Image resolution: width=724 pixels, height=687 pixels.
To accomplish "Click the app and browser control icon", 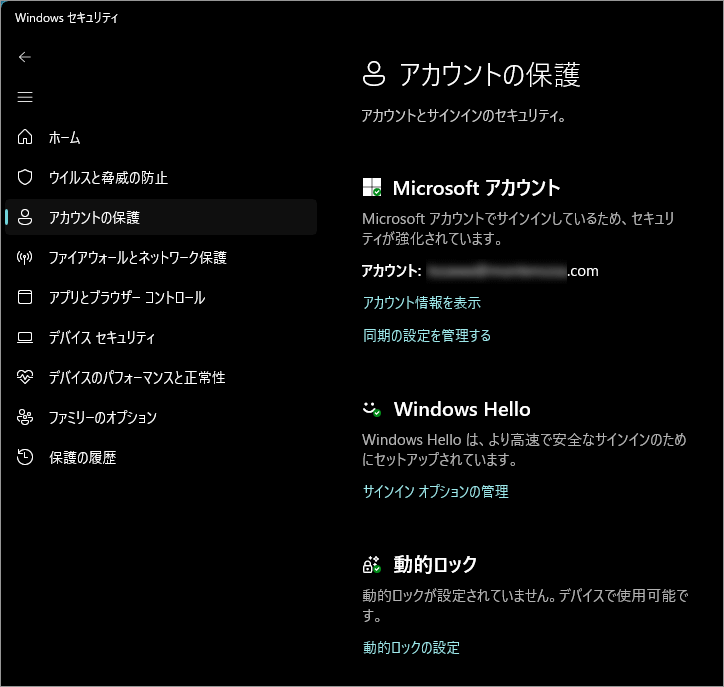I will (x=26, y=298).
